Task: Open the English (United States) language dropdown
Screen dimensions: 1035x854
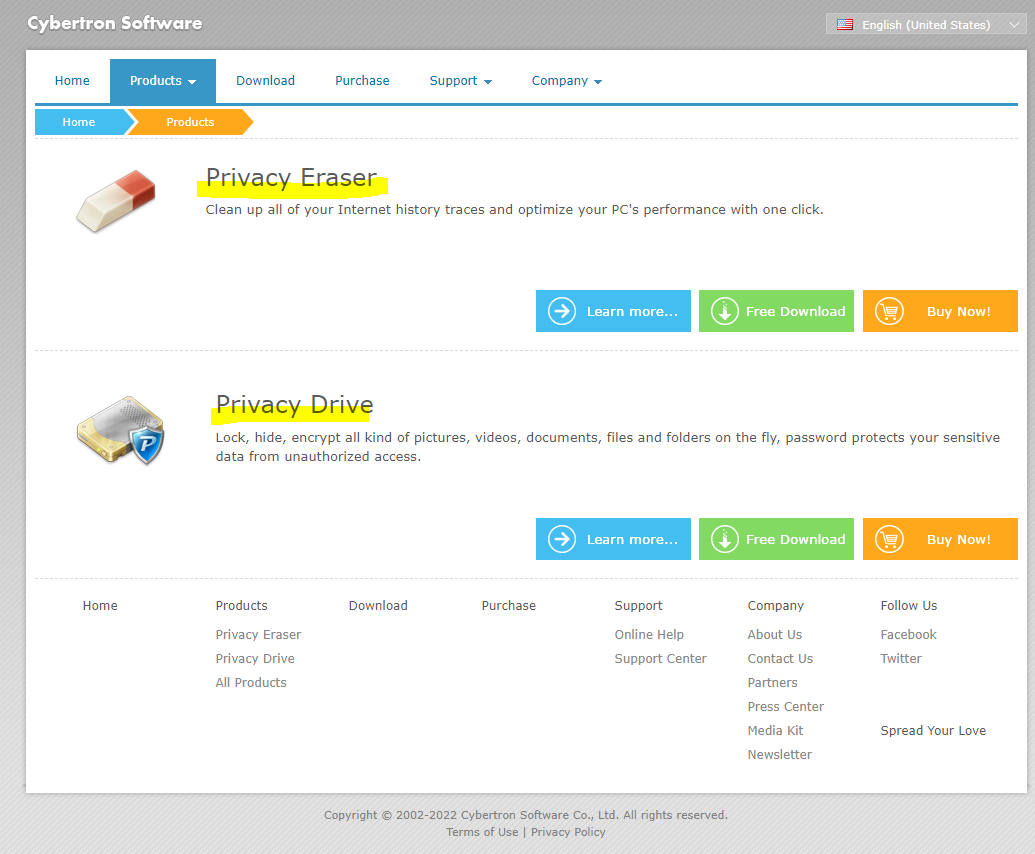Action: pyautogui.click(x=925, y=24)
